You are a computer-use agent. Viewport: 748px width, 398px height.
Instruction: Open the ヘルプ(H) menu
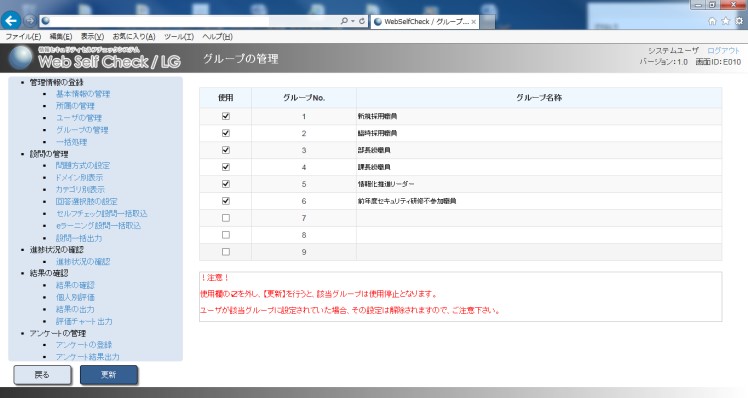click(218, 37)
